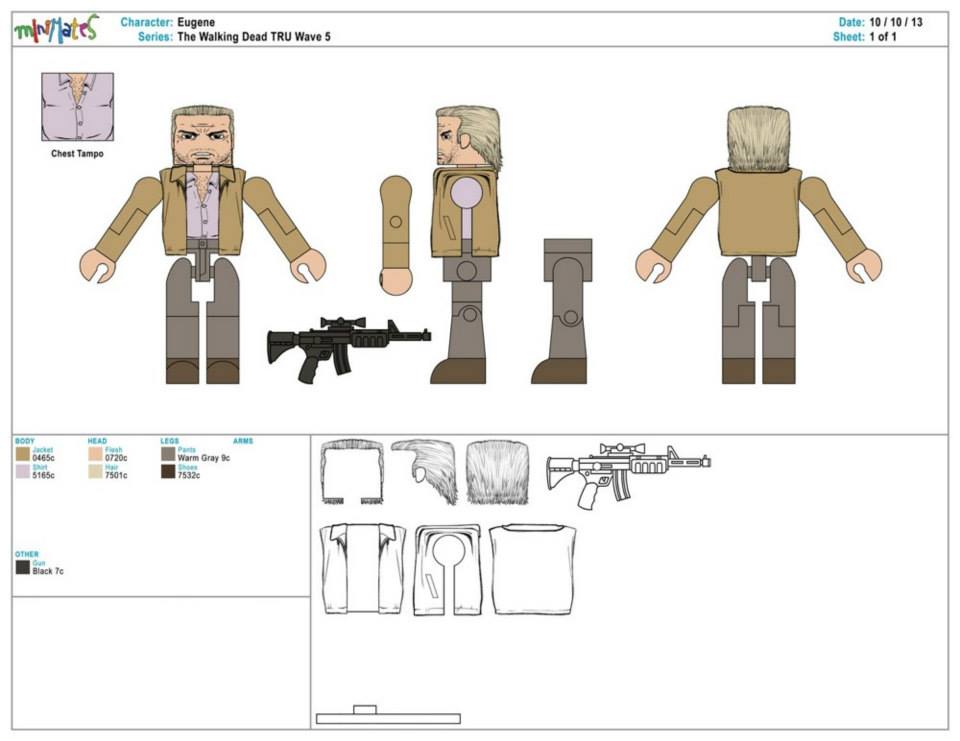This screenshot has width=960, height=741.
Task: Select the side-view Eugene figure torso
Action: click(467, 213)
